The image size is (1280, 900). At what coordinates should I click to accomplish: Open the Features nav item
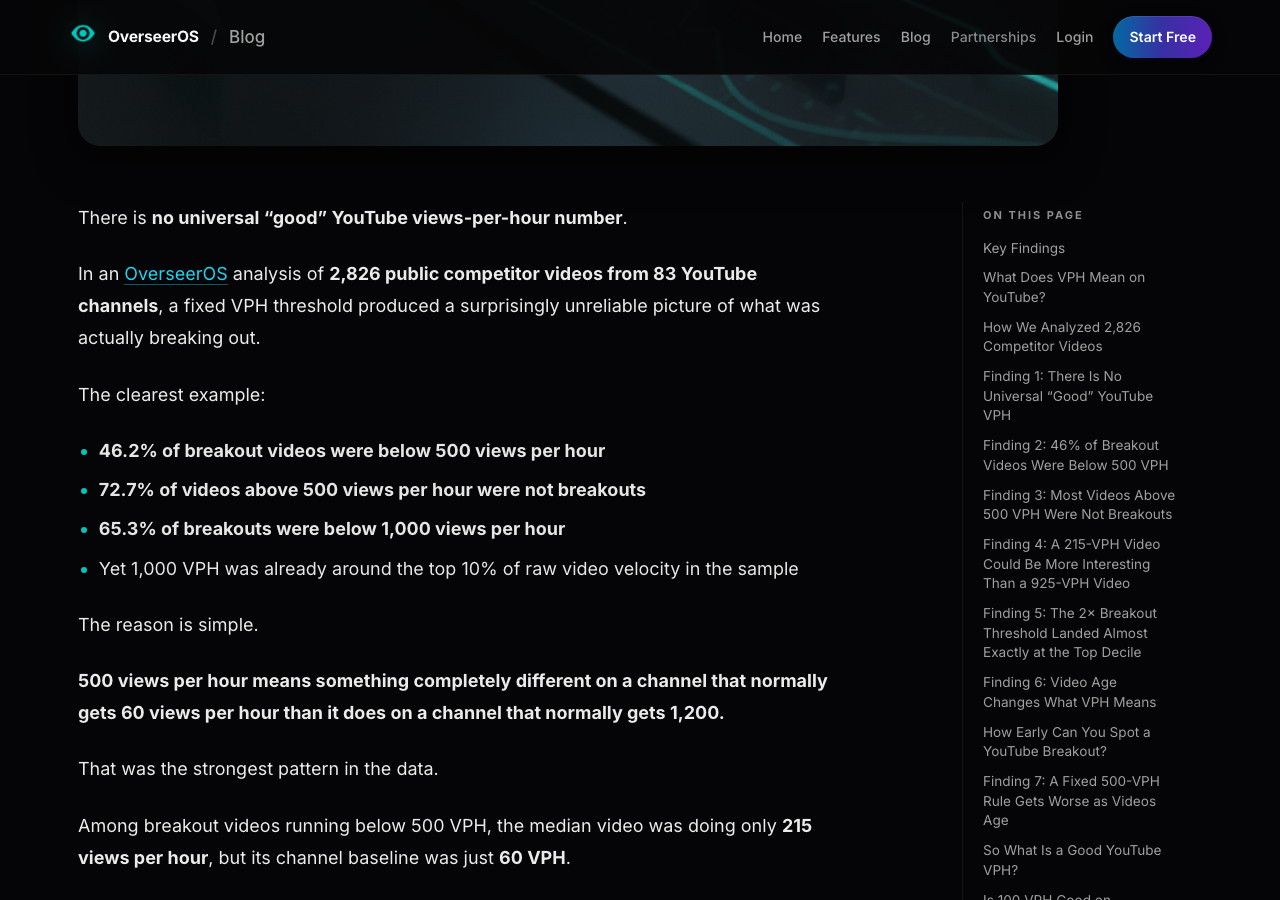851,37
